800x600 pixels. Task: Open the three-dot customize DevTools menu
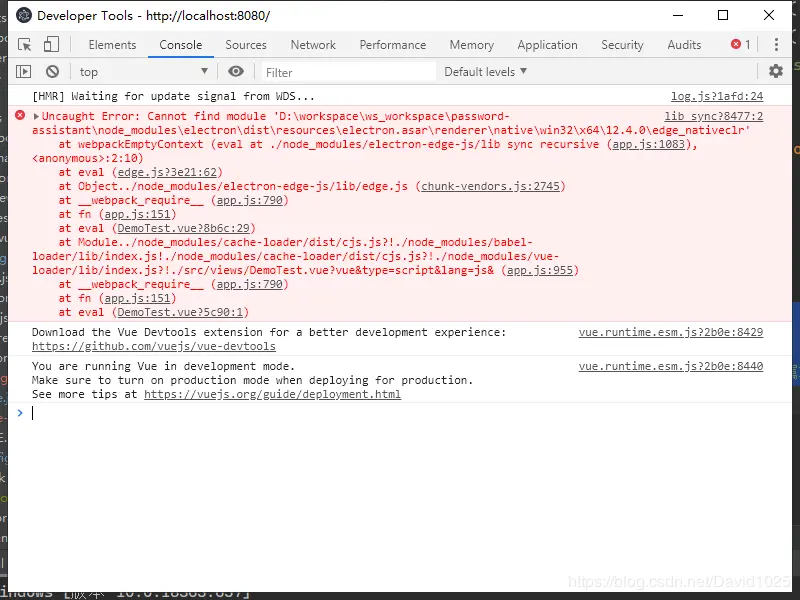[x=776, y=44]
